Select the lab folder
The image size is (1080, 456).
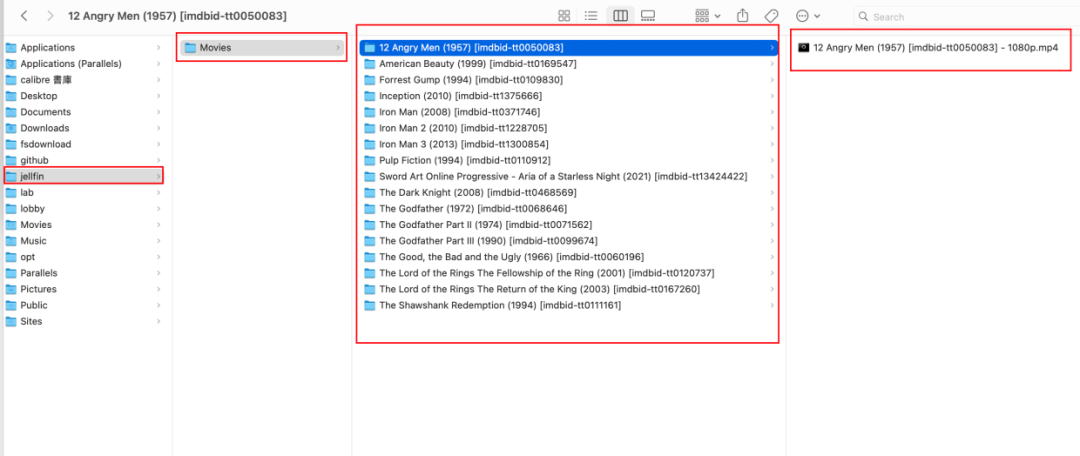83,192
